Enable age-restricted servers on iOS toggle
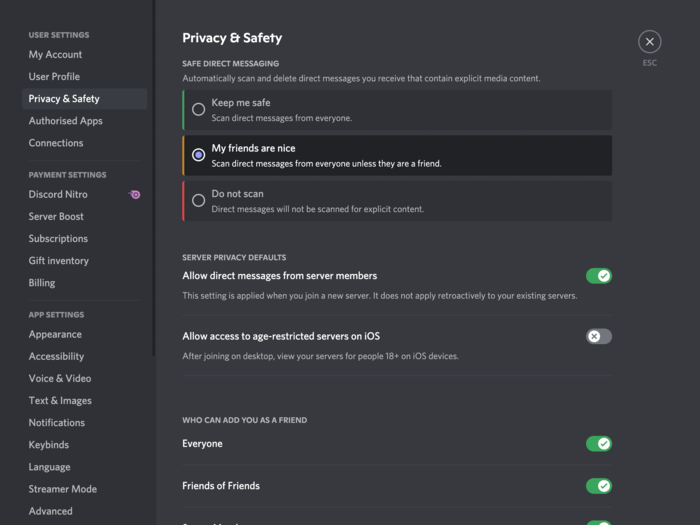The height and width of the screenshot is (525, 700). pos(599,336)
